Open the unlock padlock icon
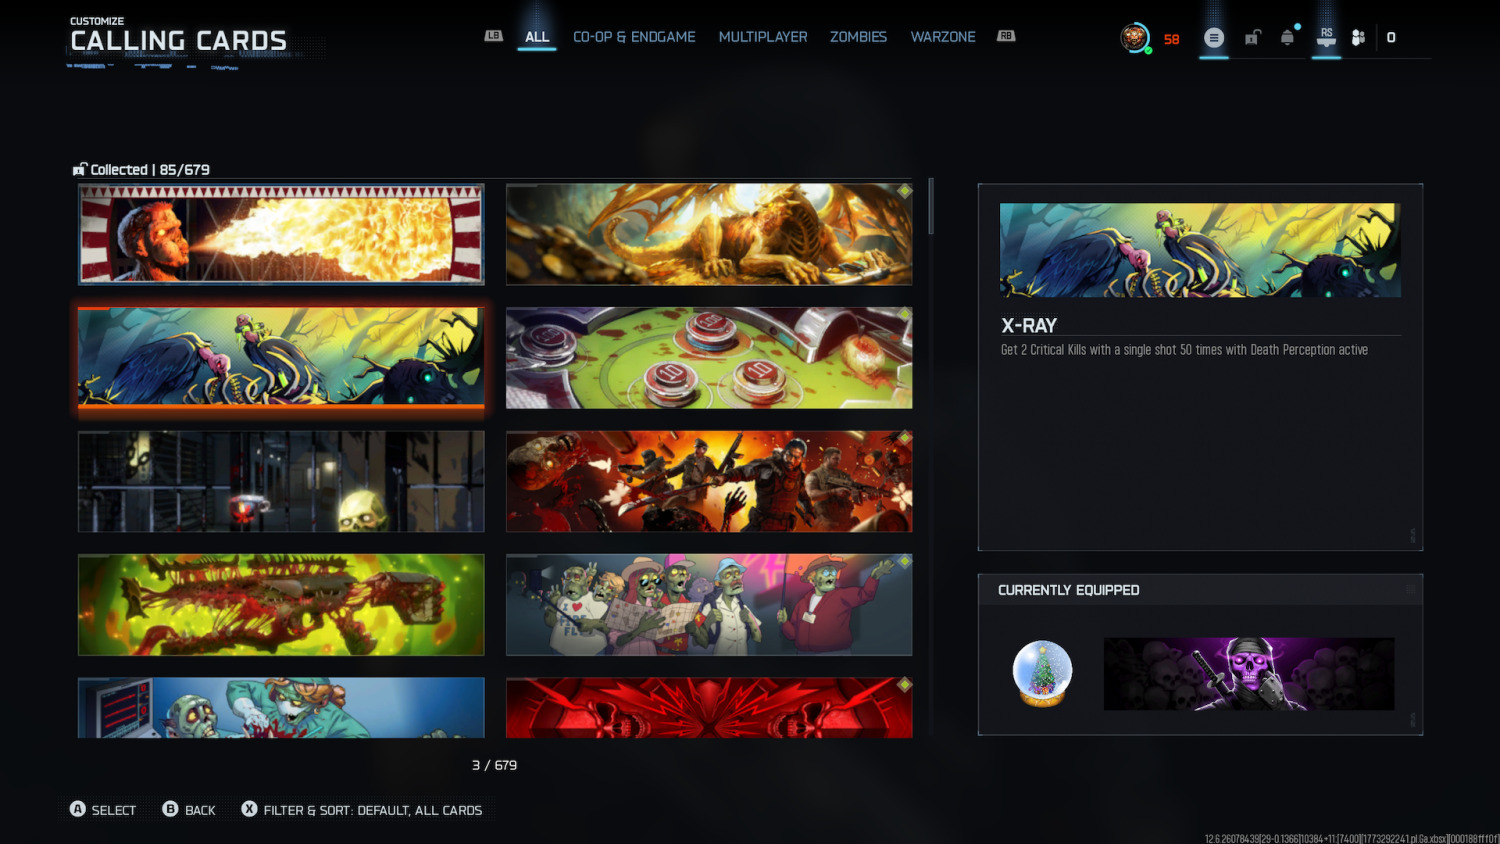1500x844 pixels. tap(1252, 38)
